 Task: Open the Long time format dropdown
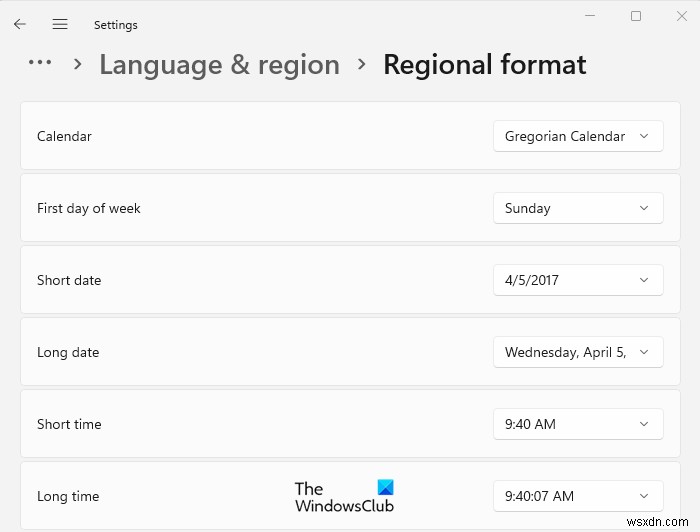pos(578,496)
